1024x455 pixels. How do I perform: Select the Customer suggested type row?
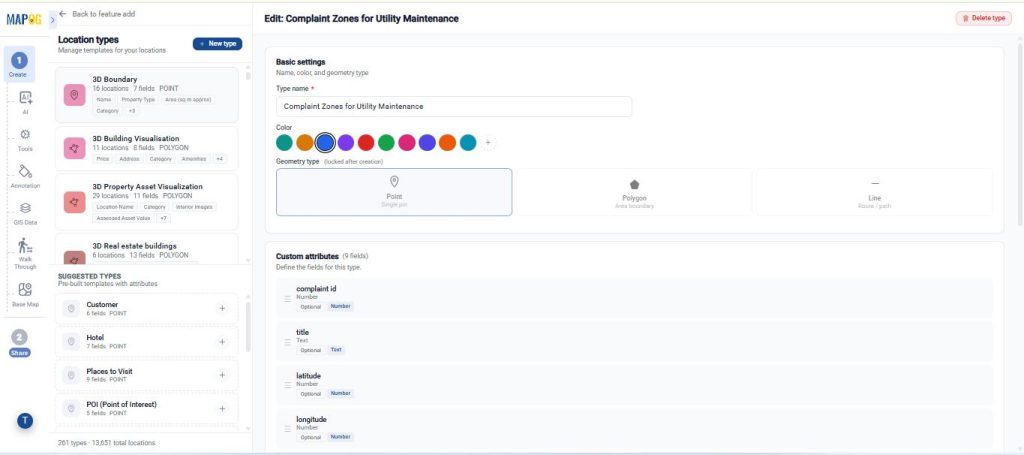pyautogui.click(x=147, y=308)
